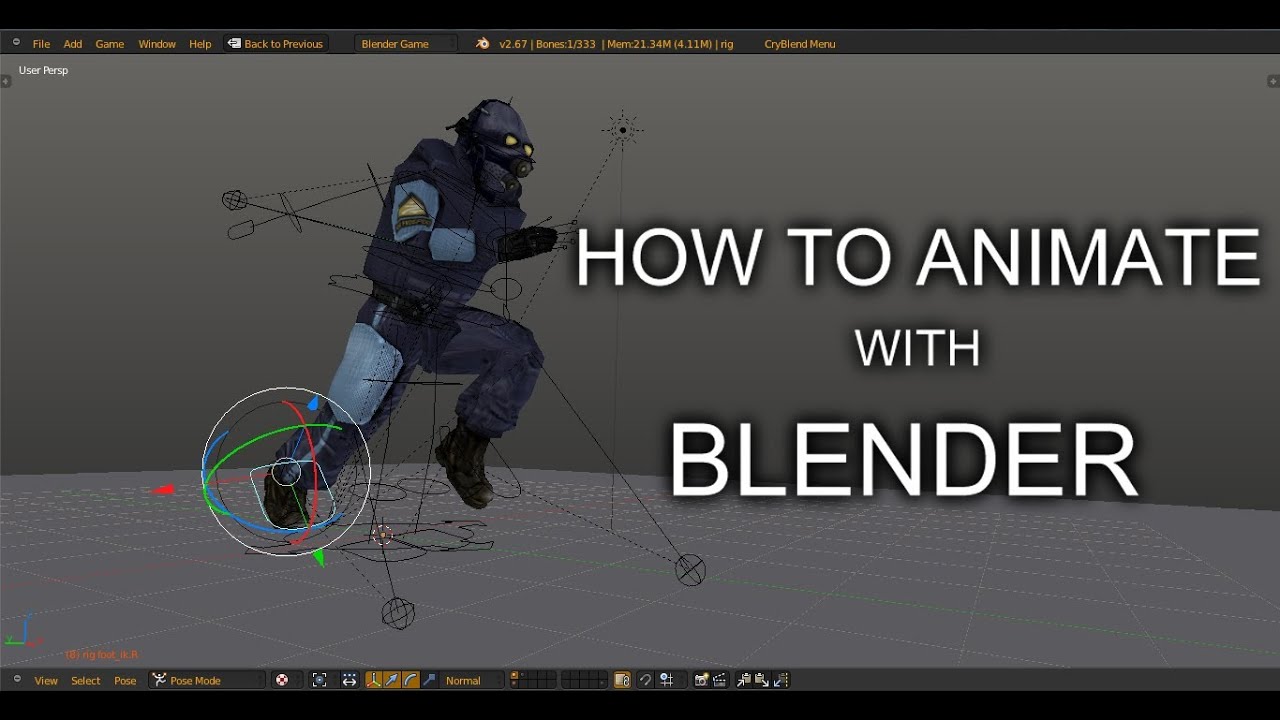Click the Back to Previous button
The height and width of the screenshot is (720, 1280).
[276, 44]
